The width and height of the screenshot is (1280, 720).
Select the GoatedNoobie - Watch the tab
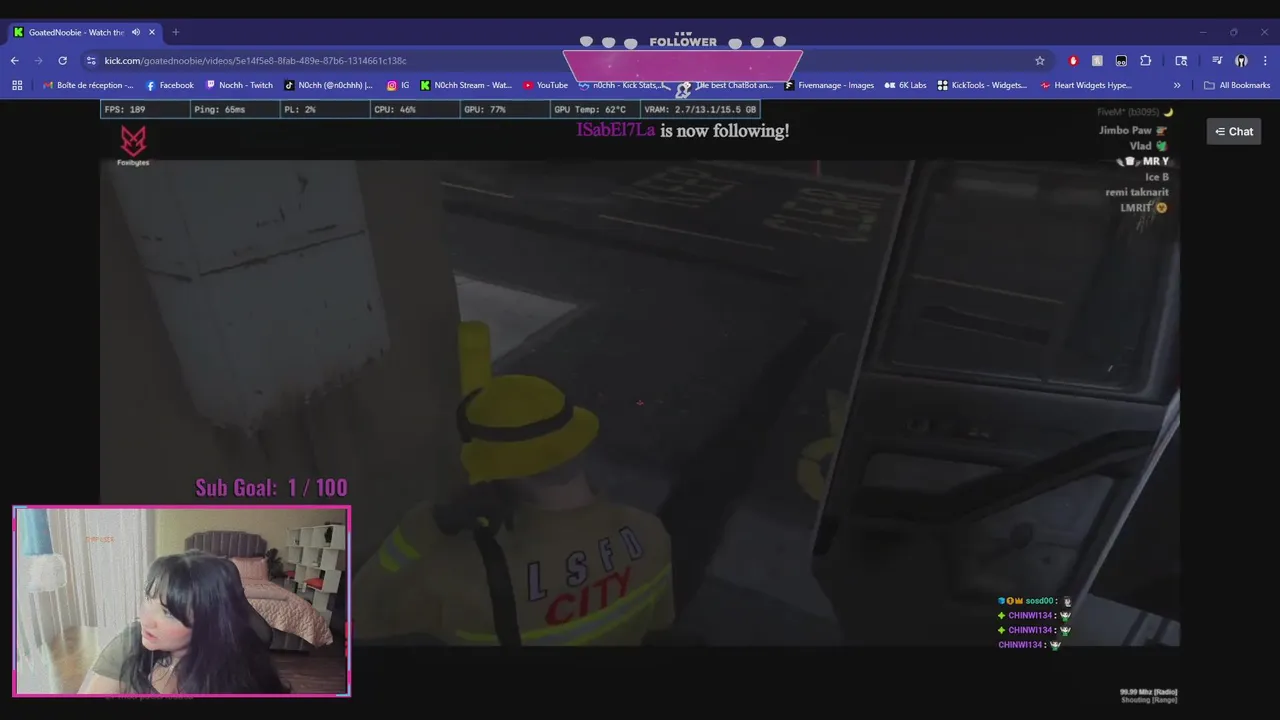pos(85,32)
